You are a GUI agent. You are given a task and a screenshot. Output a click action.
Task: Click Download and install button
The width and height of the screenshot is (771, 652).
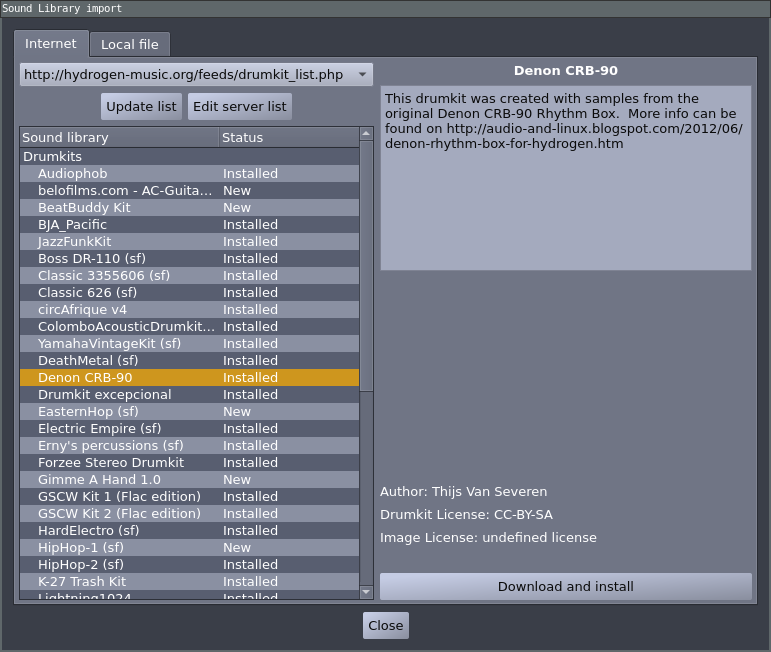click(565, 586)
